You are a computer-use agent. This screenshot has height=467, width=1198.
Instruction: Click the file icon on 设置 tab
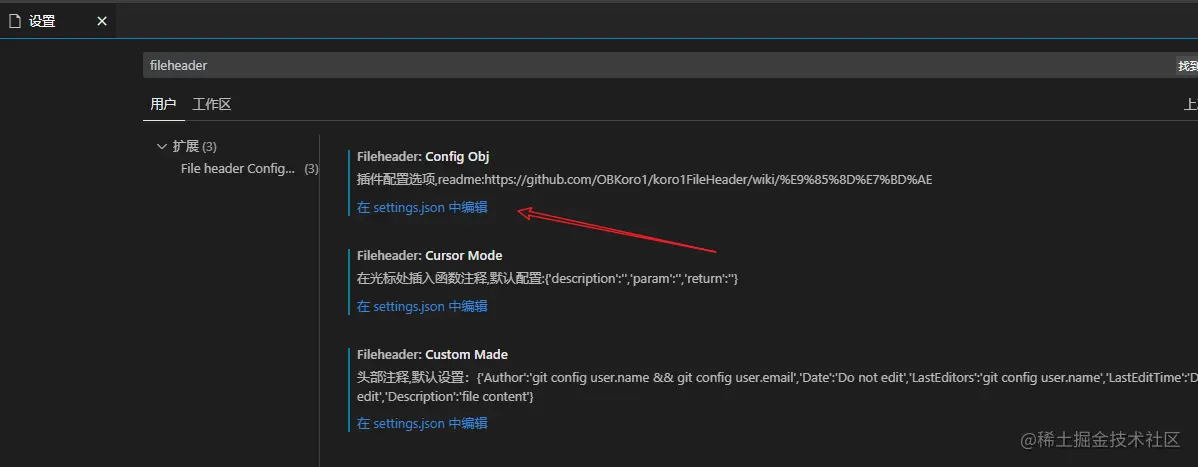click(14, 21)
